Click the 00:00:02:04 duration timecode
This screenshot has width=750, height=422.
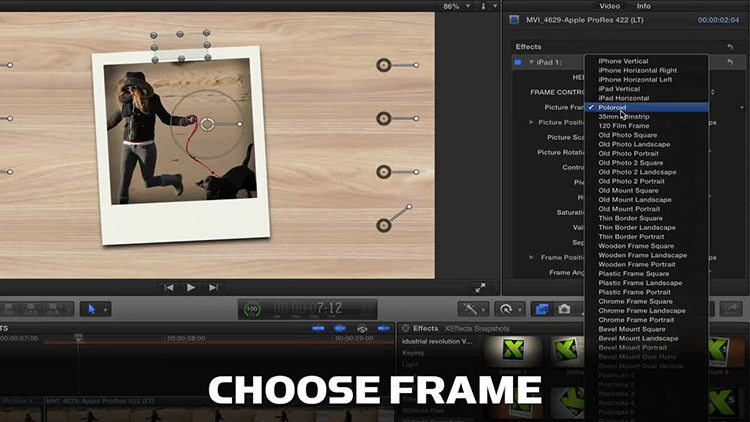(718, 20)
